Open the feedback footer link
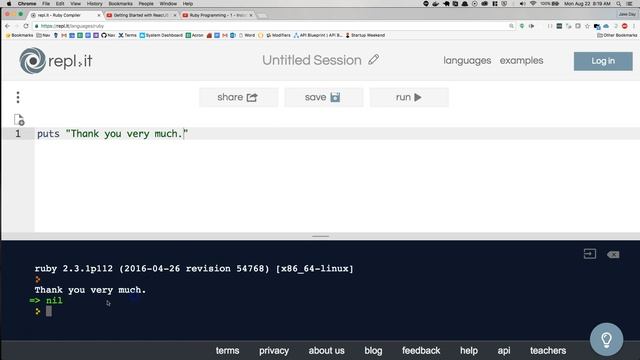The image size is (640, 360). coord(421,351)
